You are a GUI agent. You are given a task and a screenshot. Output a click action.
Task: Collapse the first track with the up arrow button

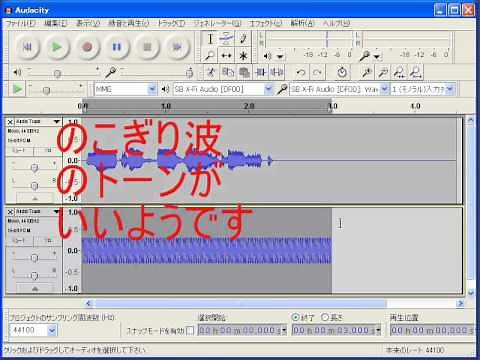[35, 198]
